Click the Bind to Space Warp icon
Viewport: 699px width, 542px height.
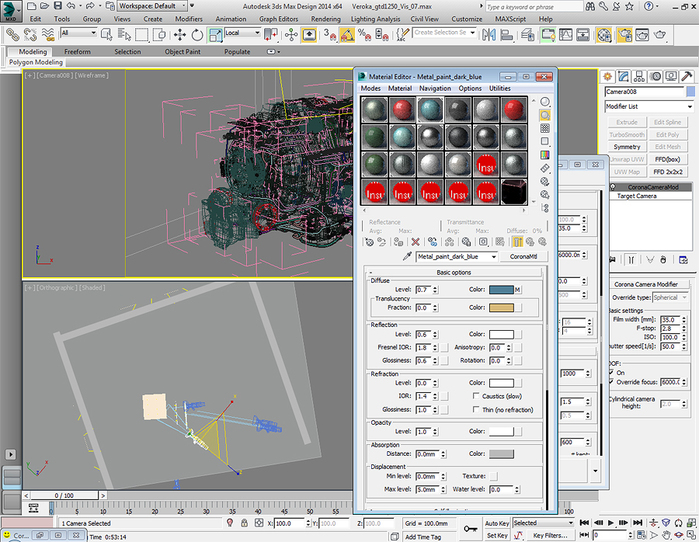48,35
